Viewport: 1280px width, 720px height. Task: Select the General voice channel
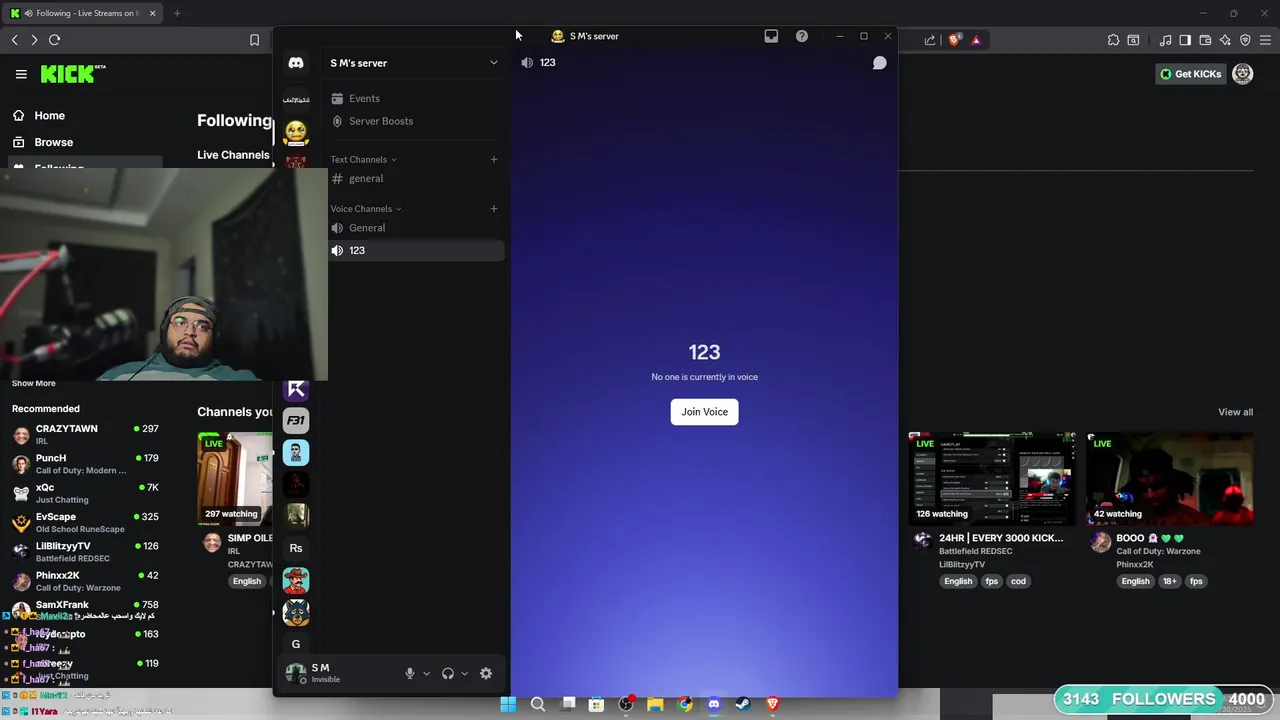click(x=416, y=228)
